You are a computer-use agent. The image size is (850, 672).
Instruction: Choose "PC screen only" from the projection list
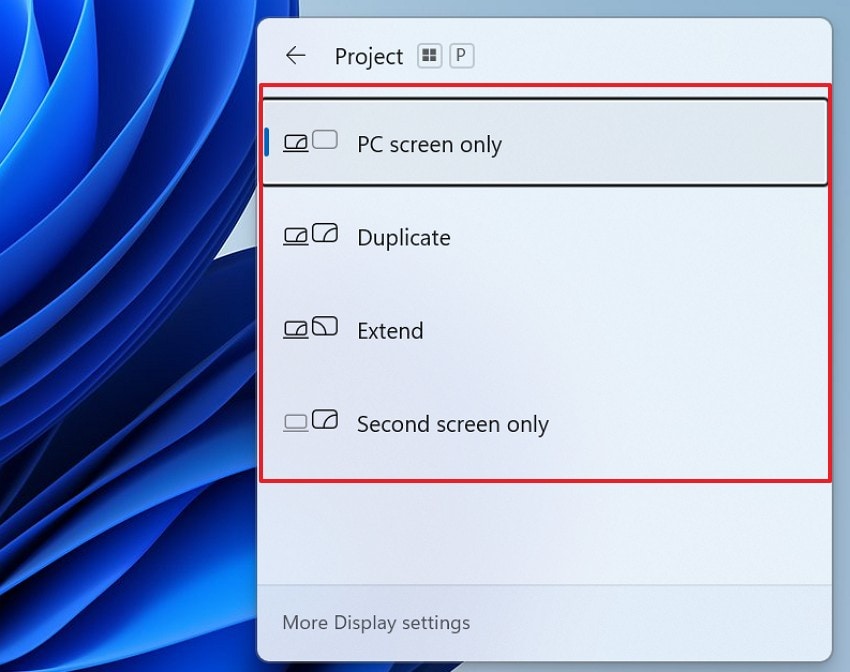point(429,145)
